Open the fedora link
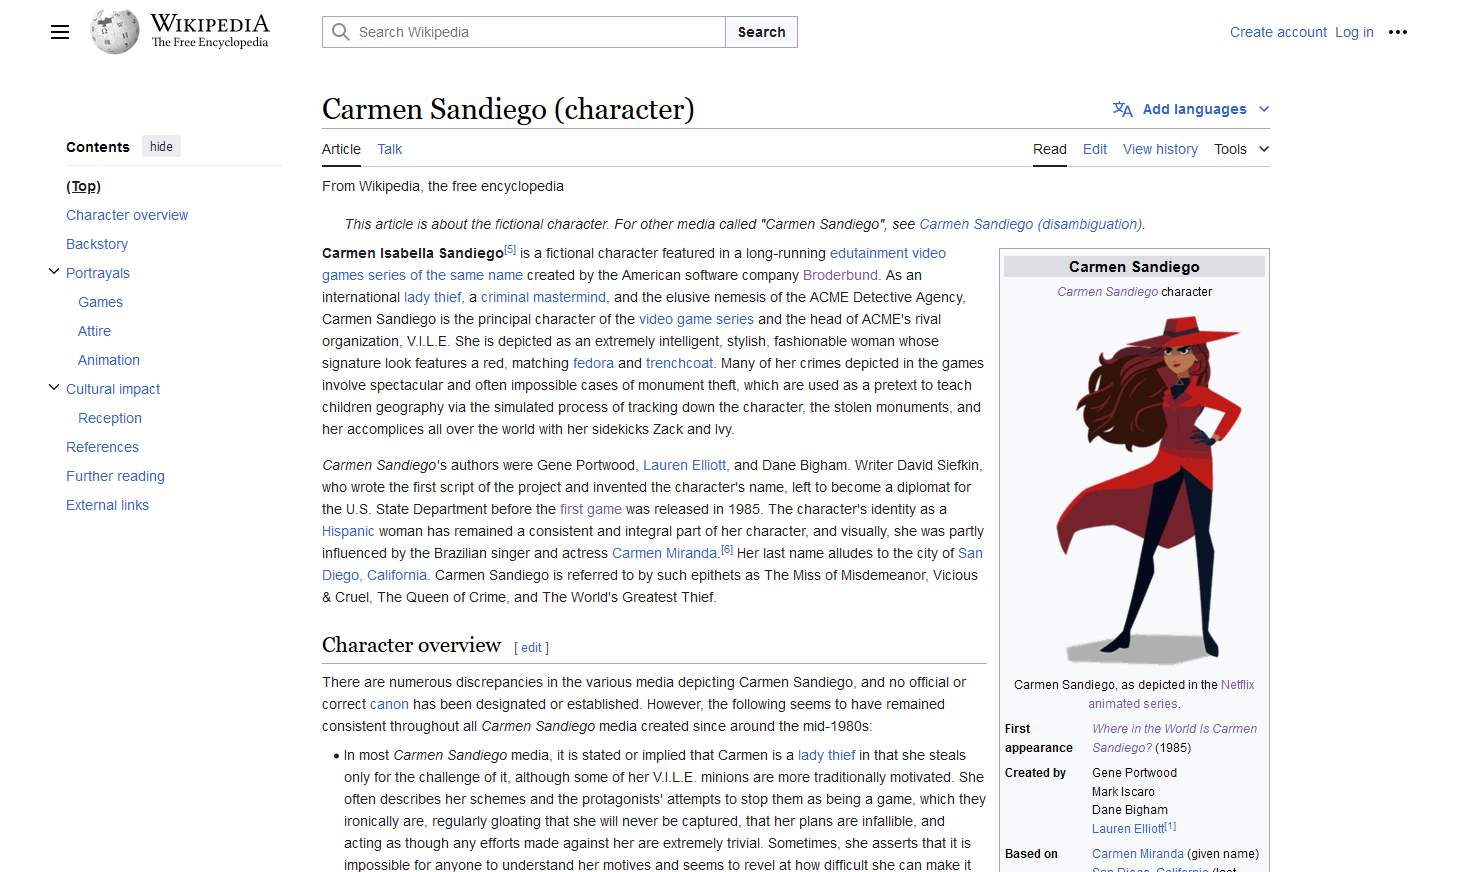The height and width of the screenshot is (872, 1464). pyautogui.click(x=593, y=363)
